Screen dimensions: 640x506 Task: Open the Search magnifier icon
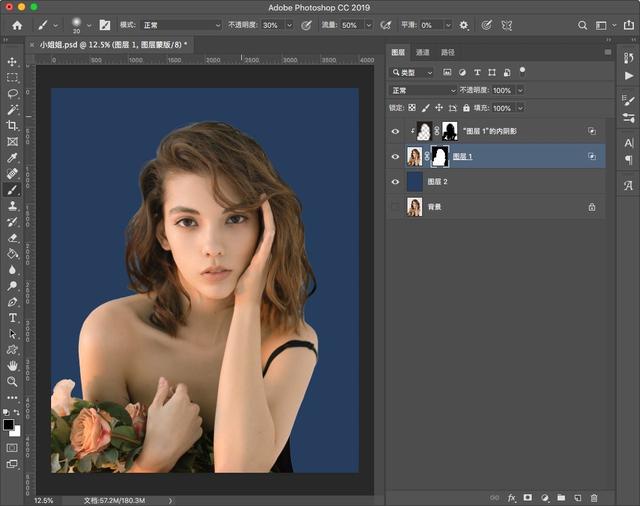[x=582, y=25]
